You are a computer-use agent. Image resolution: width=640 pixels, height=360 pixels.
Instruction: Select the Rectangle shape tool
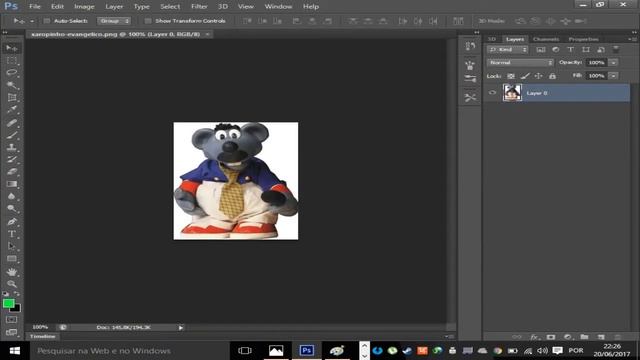pos(12,259)
